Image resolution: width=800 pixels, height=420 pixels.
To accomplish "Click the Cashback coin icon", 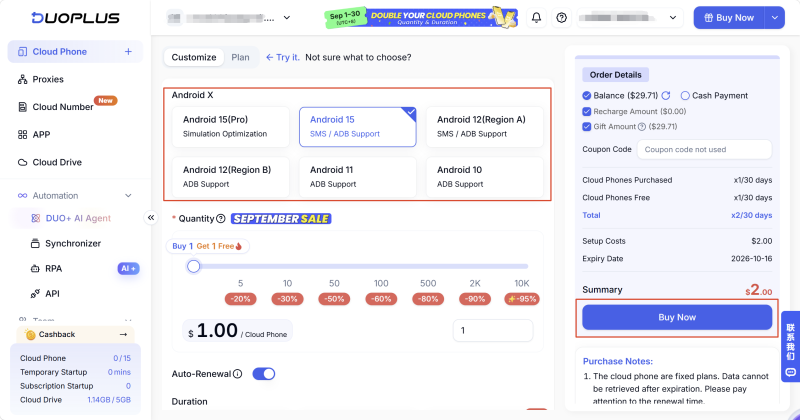I will pos(31,334).
